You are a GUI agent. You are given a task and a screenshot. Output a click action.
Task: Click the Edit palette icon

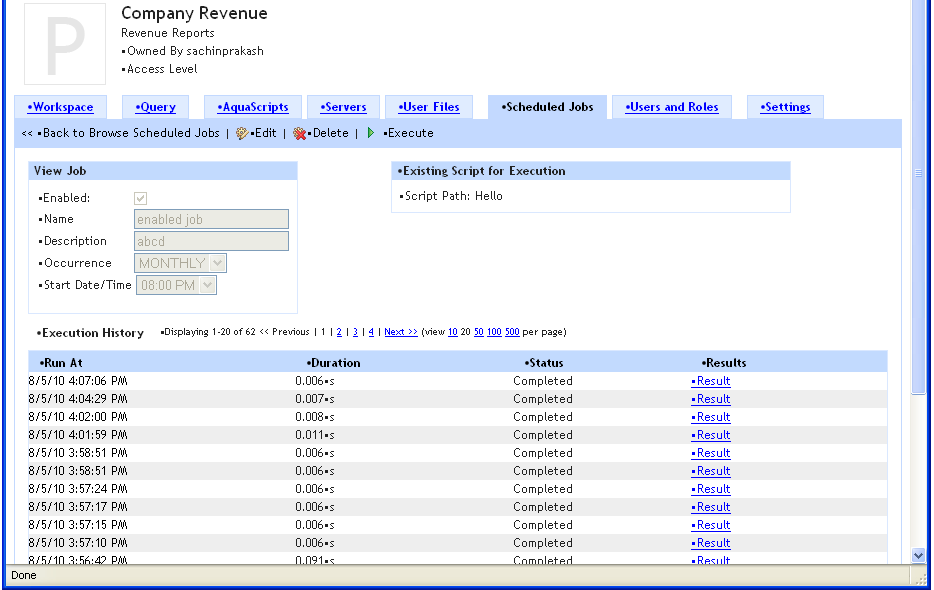click(x=242, y=133)
